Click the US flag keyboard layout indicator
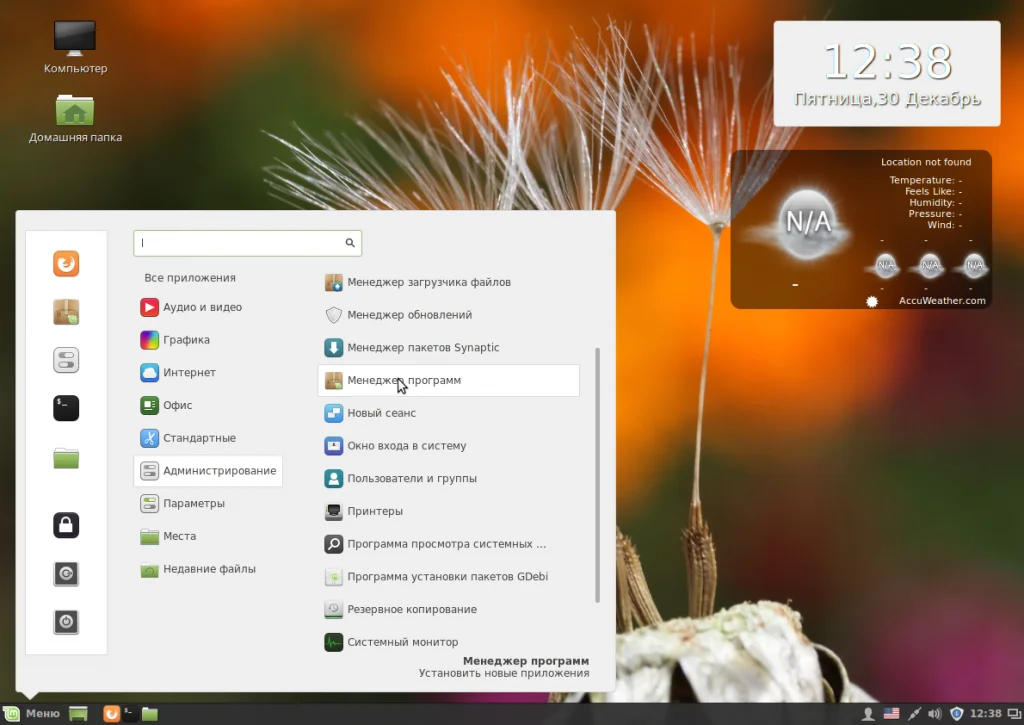 point(890,713)
